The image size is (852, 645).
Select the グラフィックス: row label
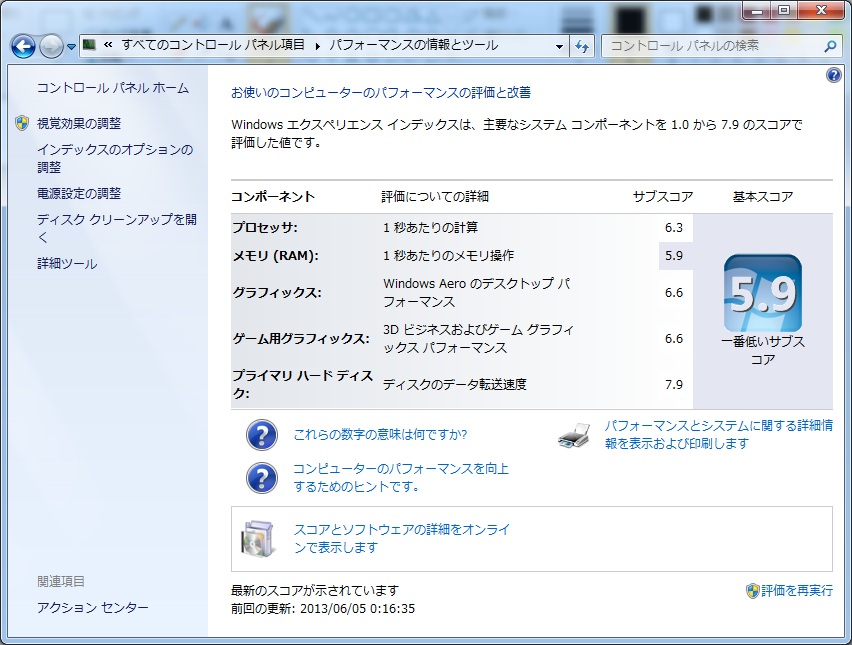(277, 292)
